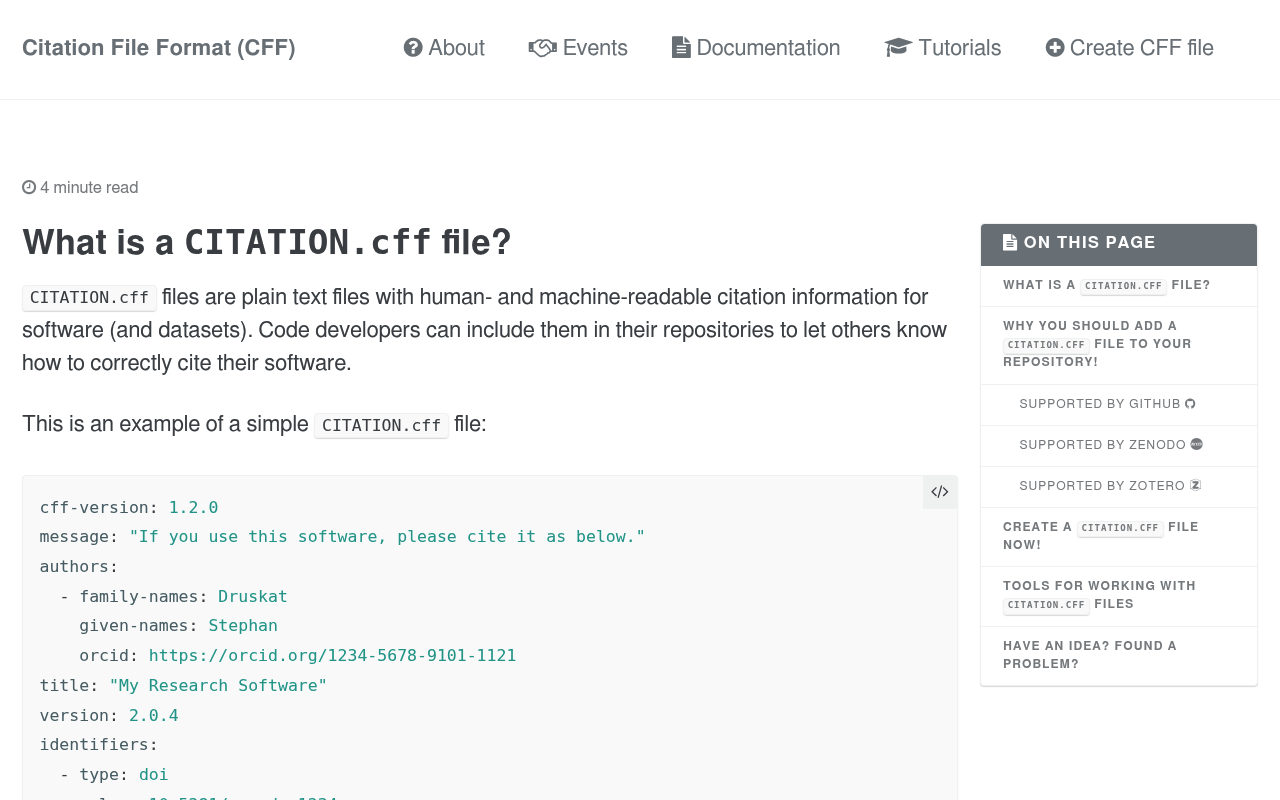Click inline CITATION.cff code starting the first paragraph

click(89, 298)
